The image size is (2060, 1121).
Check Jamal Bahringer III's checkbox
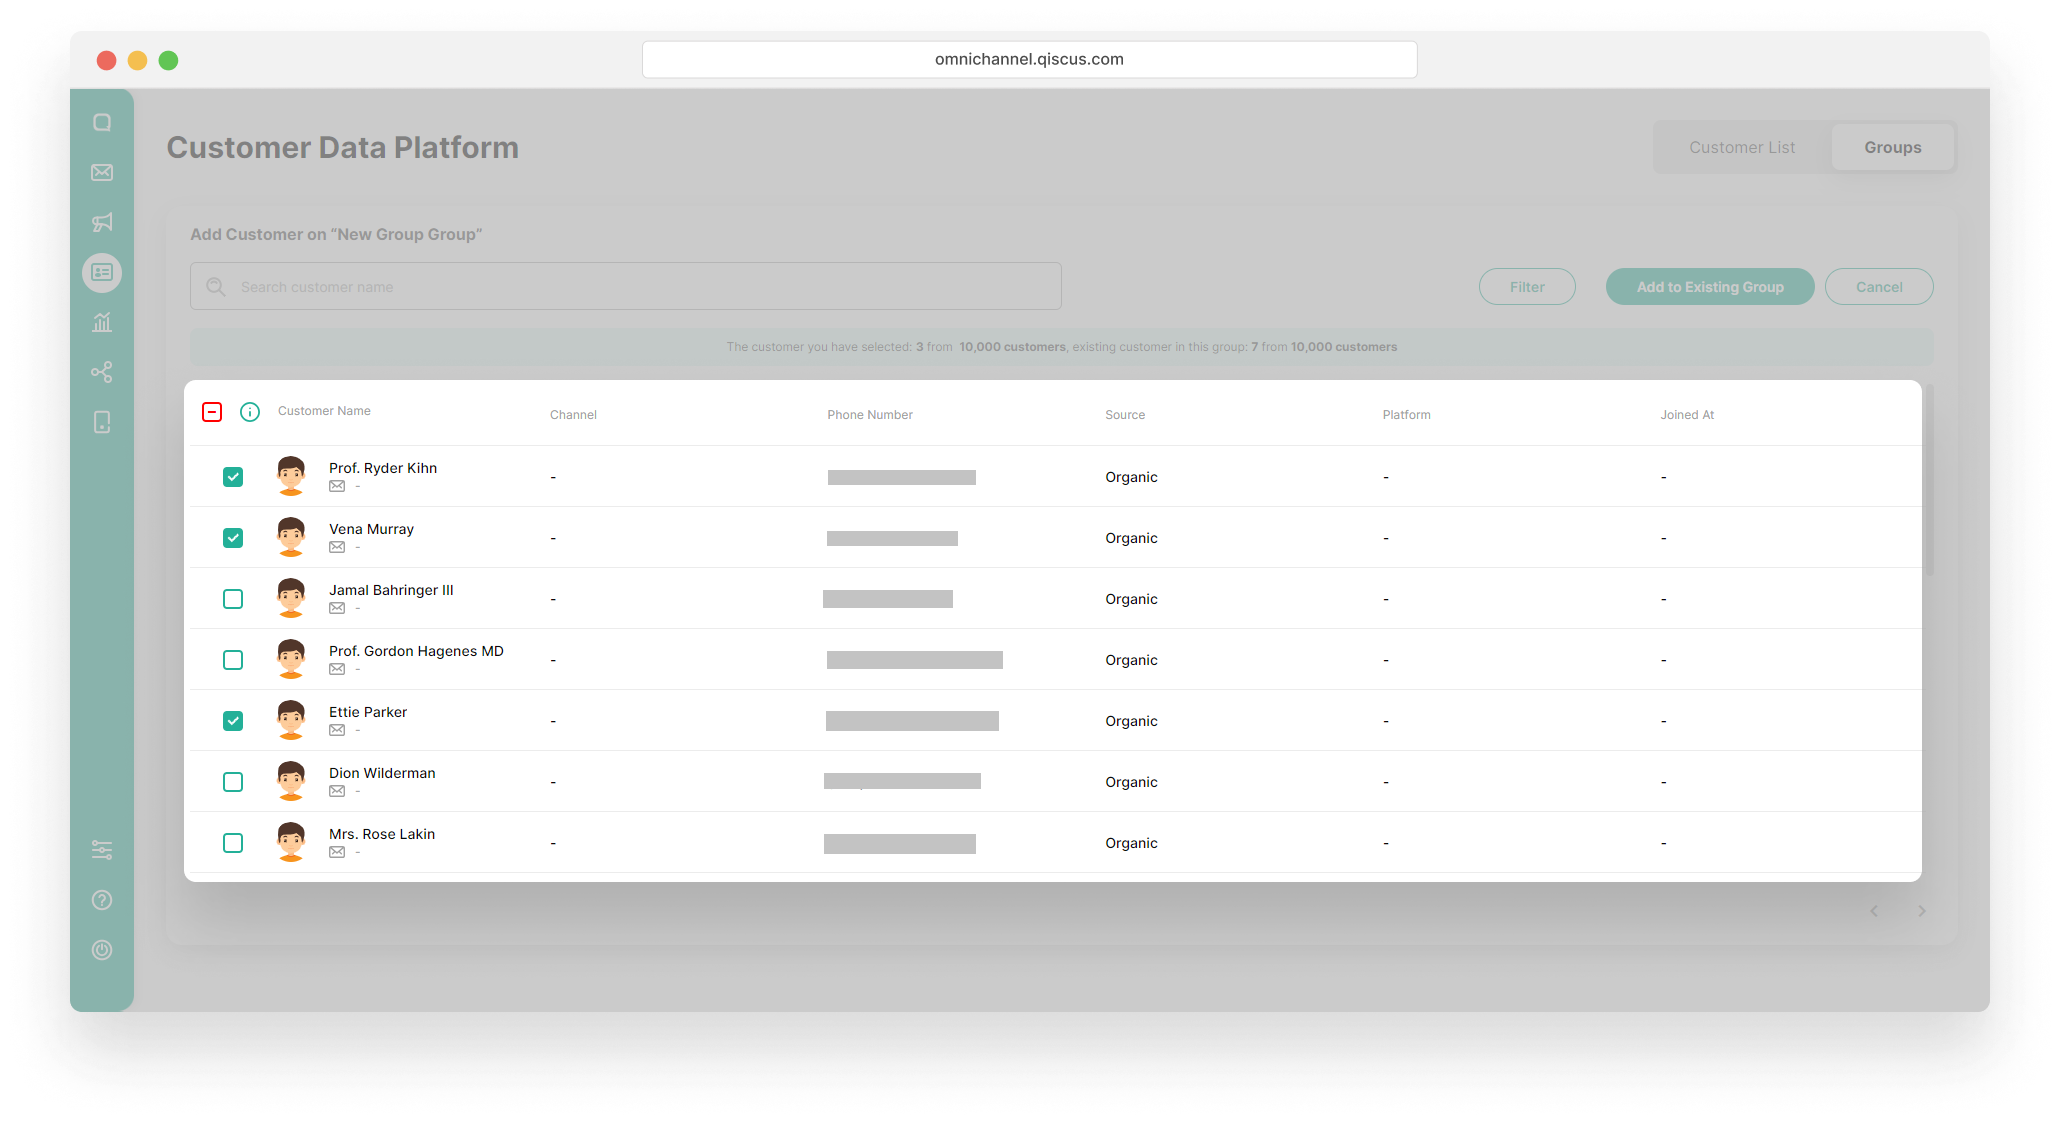coord(233,599)
